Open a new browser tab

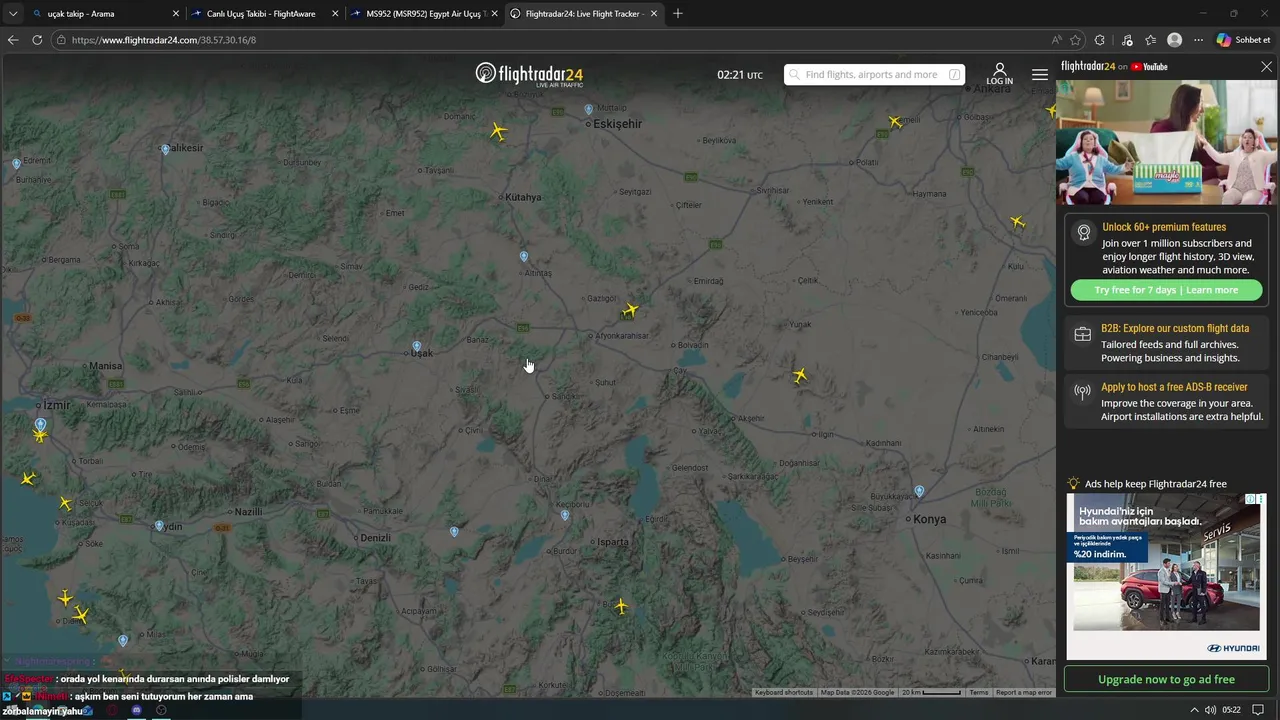[678, 14]
